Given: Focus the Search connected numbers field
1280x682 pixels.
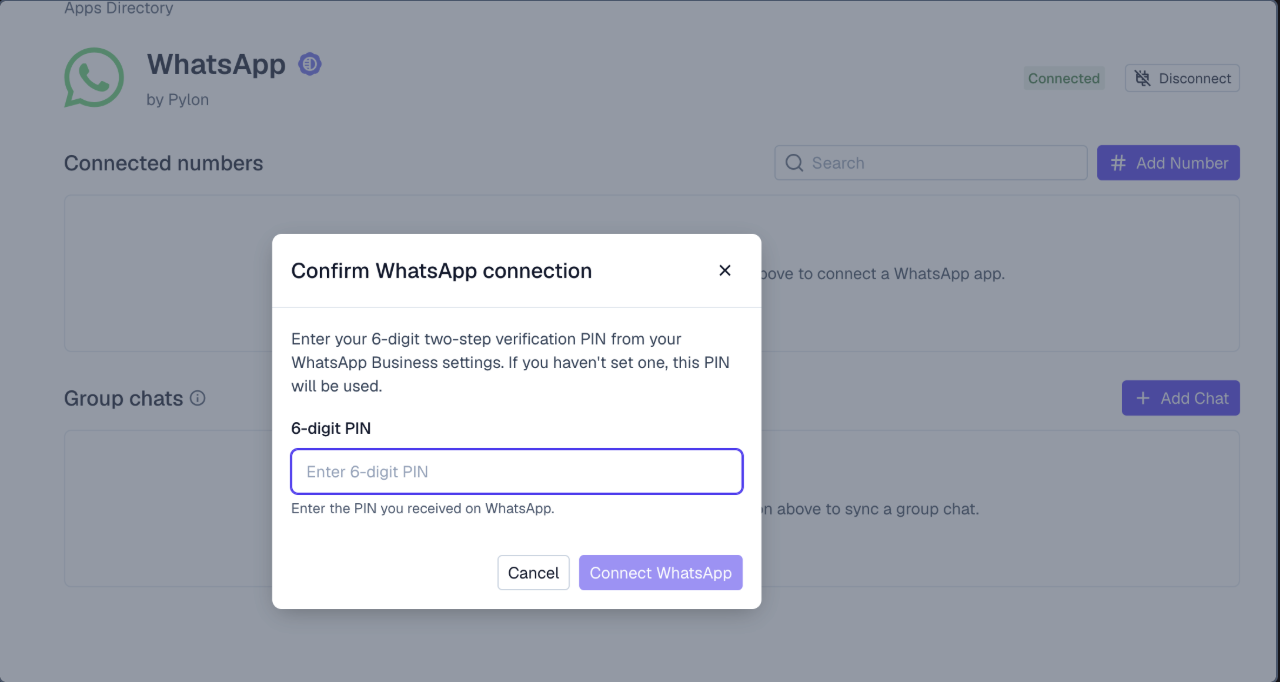Looking at the screenshot, I should tap(940, 163).
